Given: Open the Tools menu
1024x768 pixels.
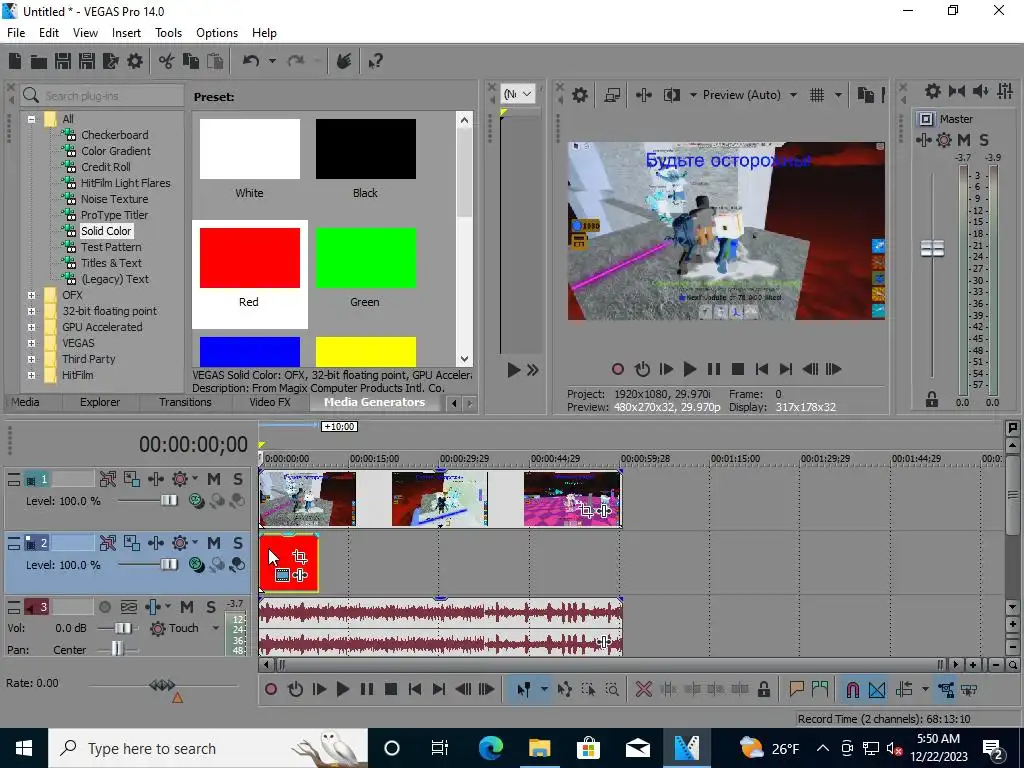Looking at the screenshot, I should coord(168,33).
